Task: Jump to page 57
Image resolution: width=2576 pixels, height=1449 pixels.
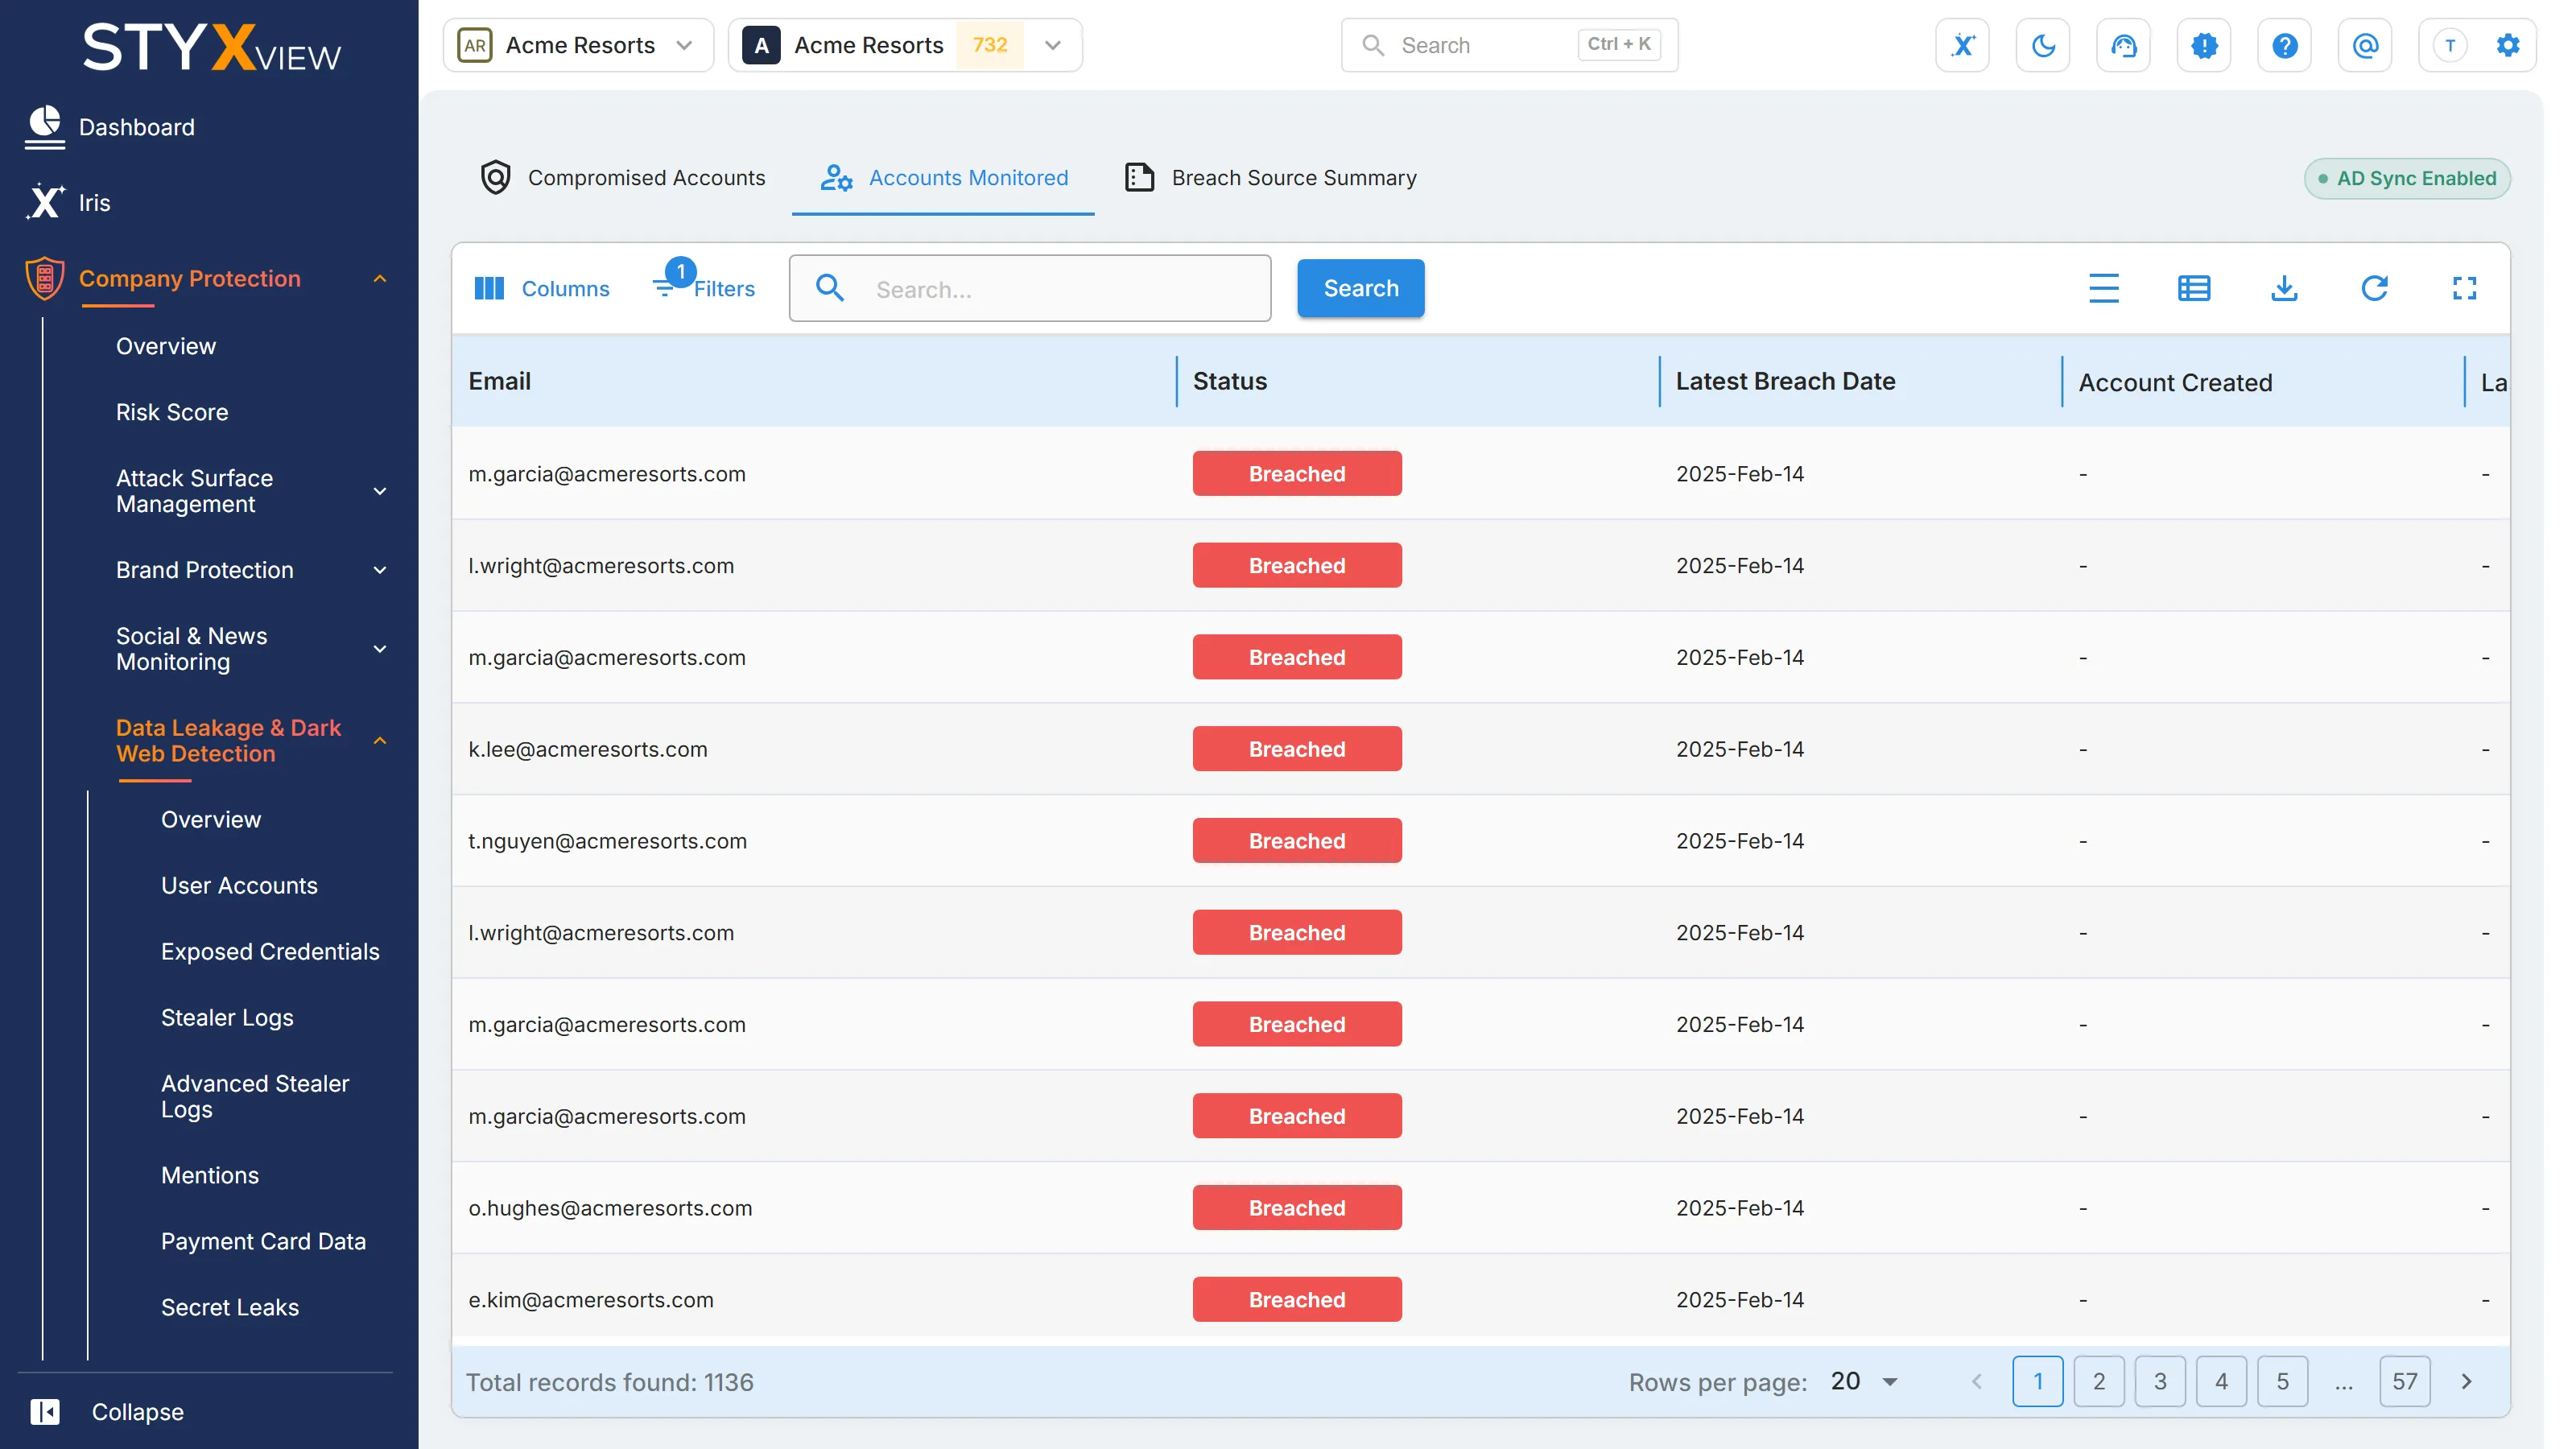Action: [x=2404, y=1381]
